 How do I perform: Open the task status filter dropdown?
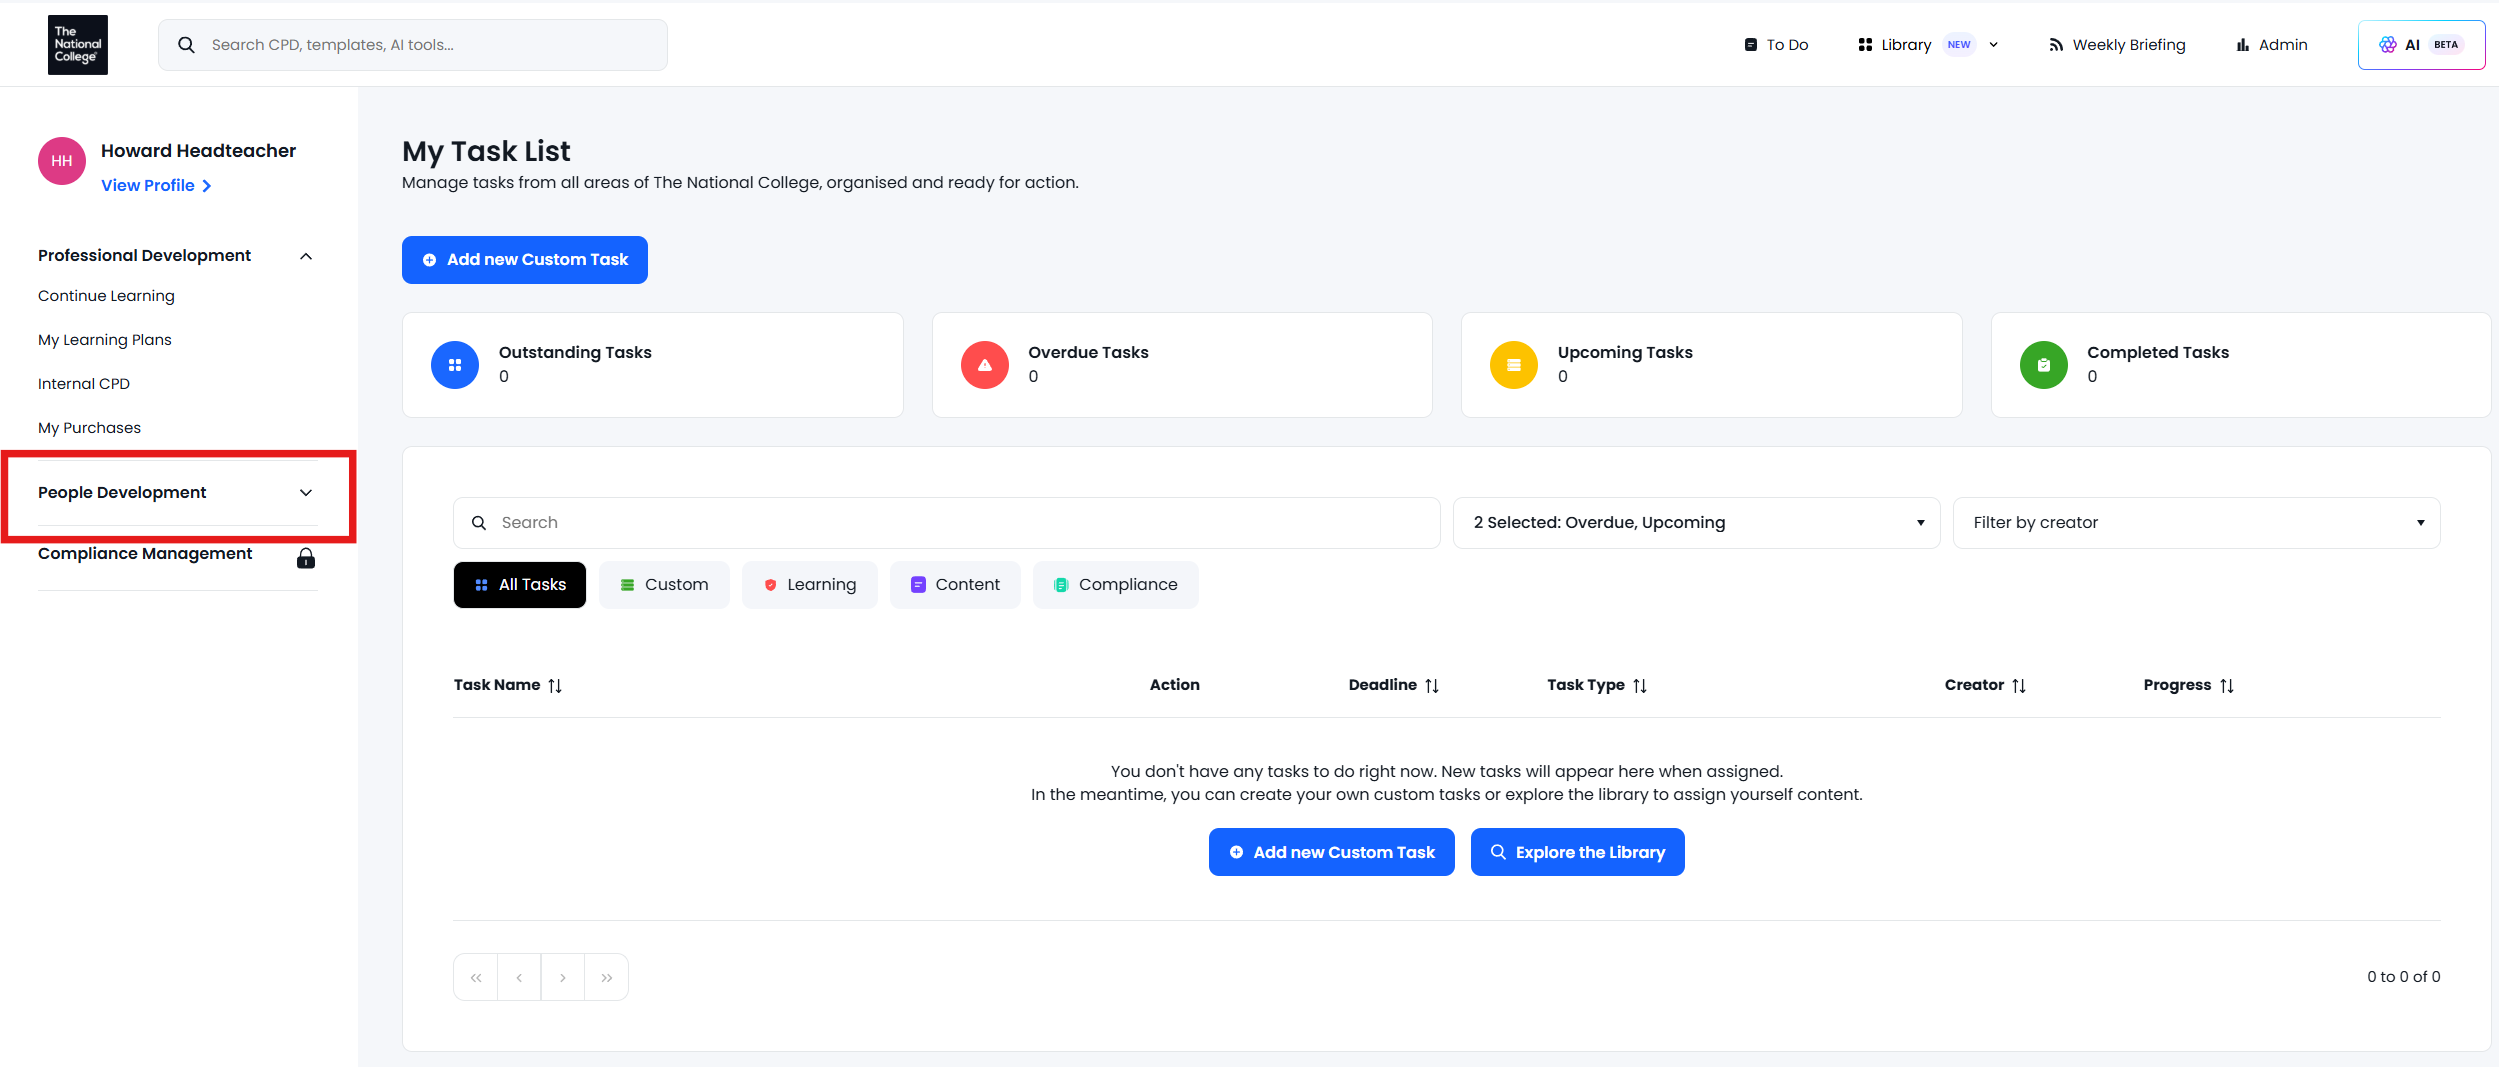click(x=1695, y=523)
